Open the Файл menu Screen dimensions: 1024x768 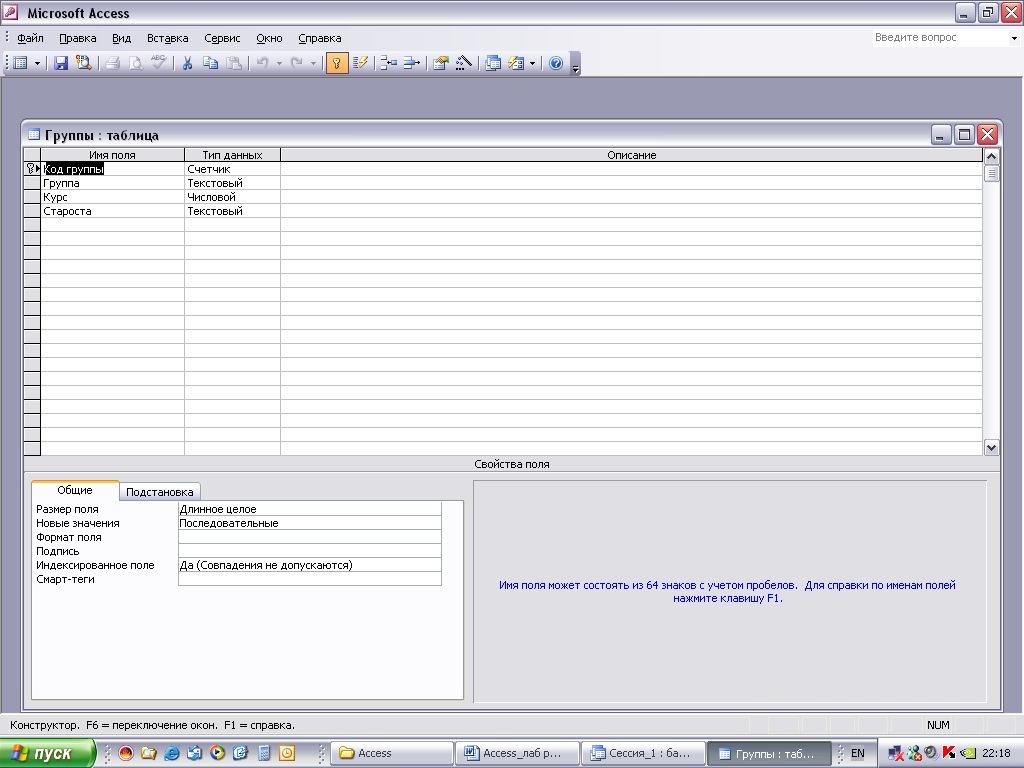(30, 38)
